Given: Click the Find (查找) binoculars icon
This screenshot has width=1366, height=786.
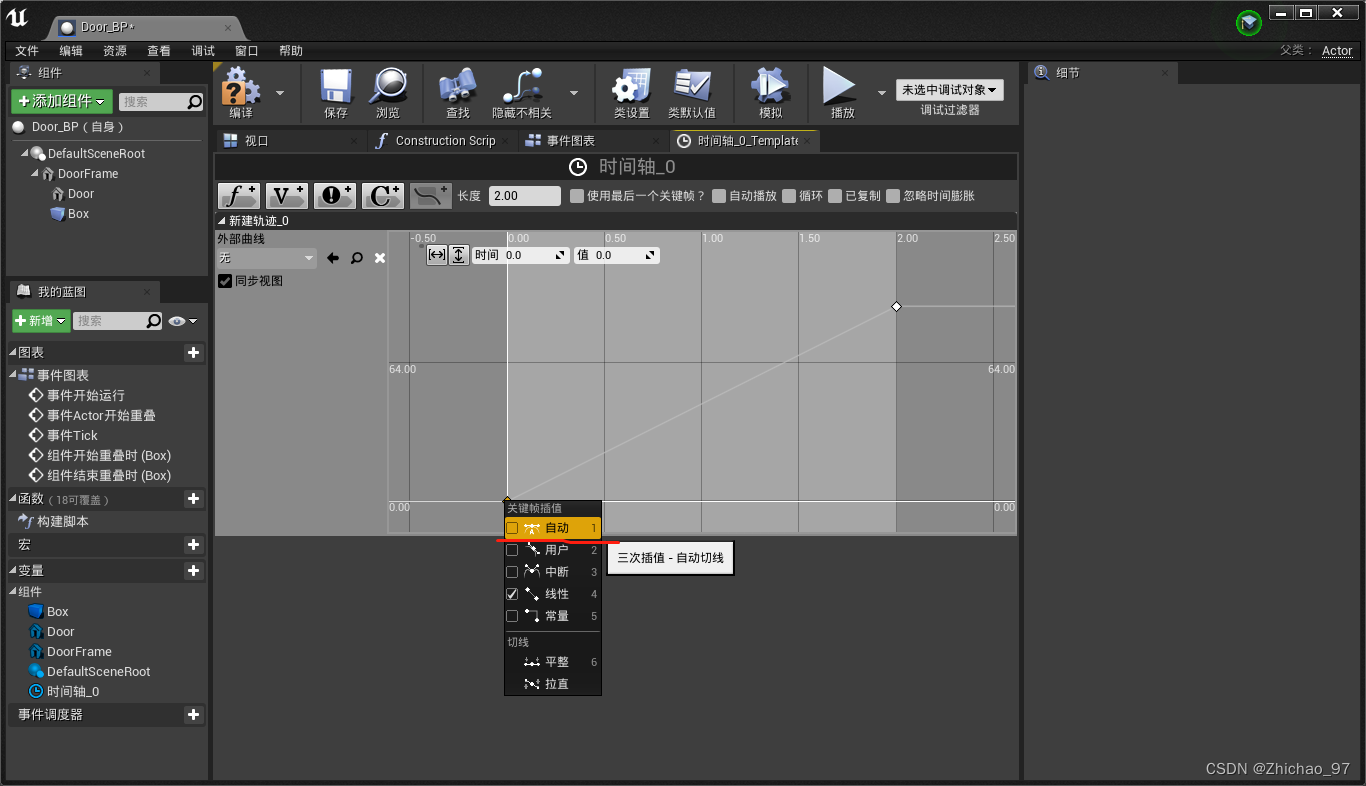Looking at the screenshot, I should pyautogui.click(x=458, y=90).
